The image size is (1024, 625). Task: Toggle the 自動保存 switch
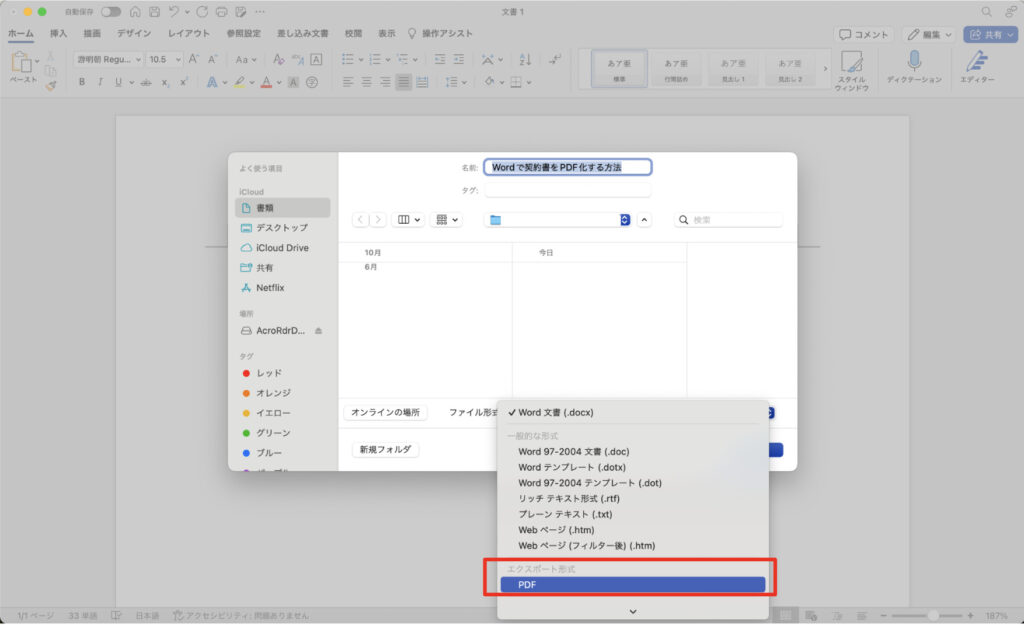tap(111, 12)
